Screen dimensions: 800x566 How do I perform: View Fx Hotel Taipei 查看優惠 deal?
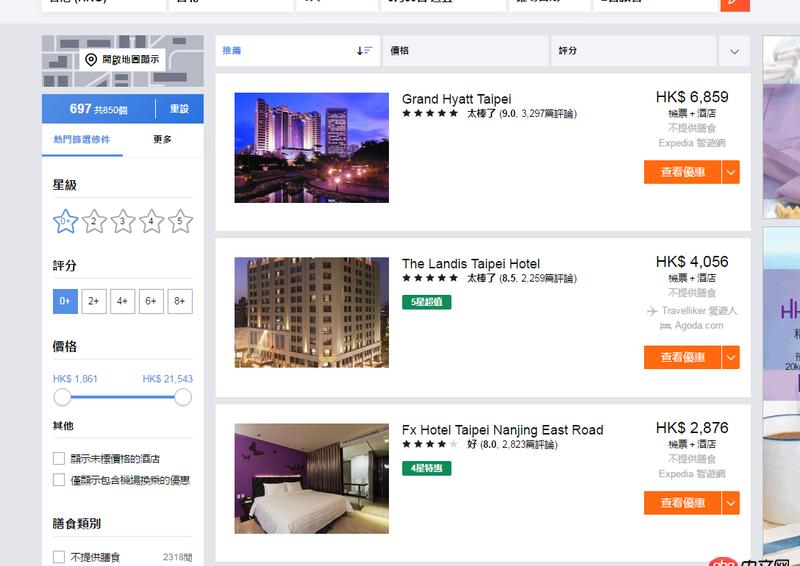point(682,503)
